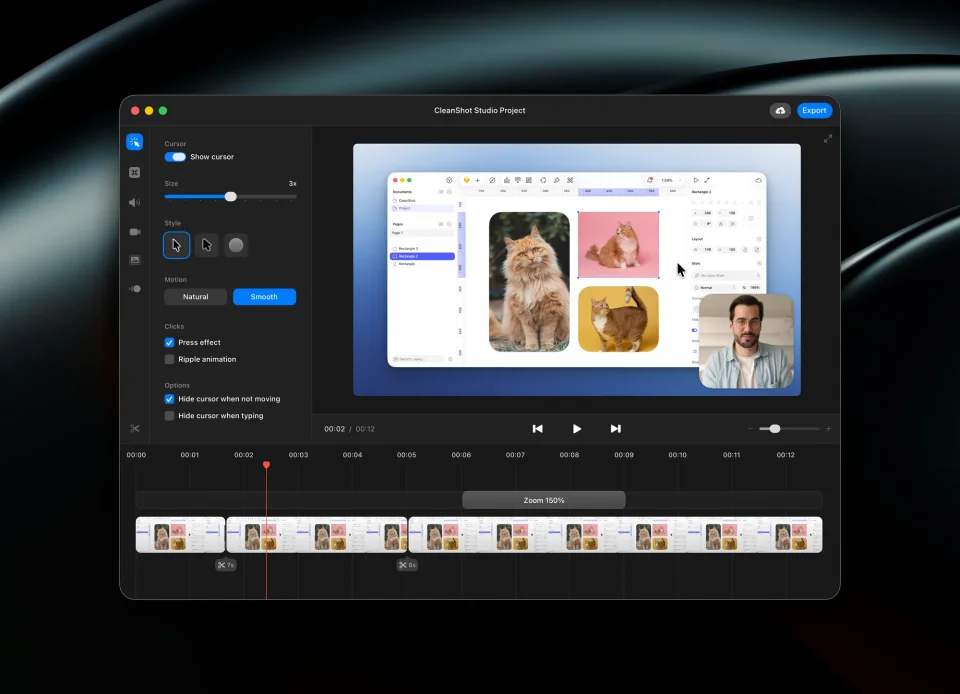Select Natural motion option
The width and height of the screenshot is (960, 694).
(195, 297)
